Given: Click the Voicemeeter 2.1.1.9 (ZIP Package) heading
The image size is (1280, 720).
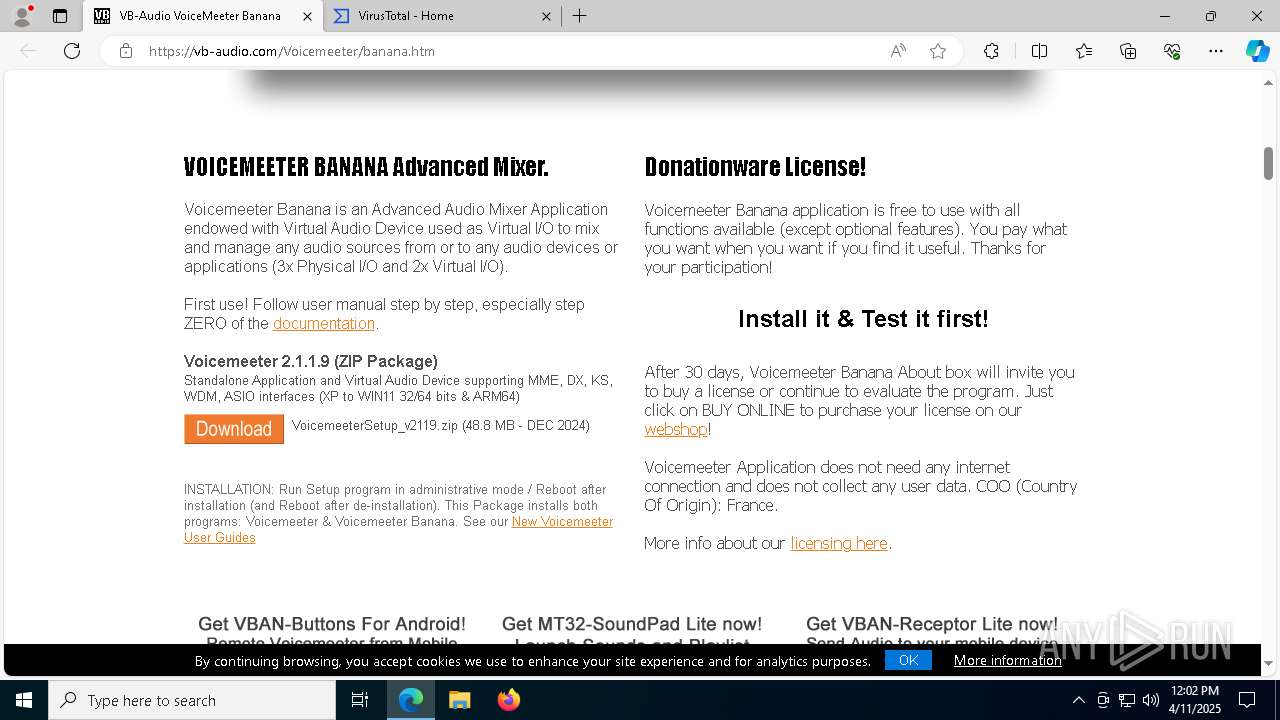Looking at the screenshot, I should point(311,361).
